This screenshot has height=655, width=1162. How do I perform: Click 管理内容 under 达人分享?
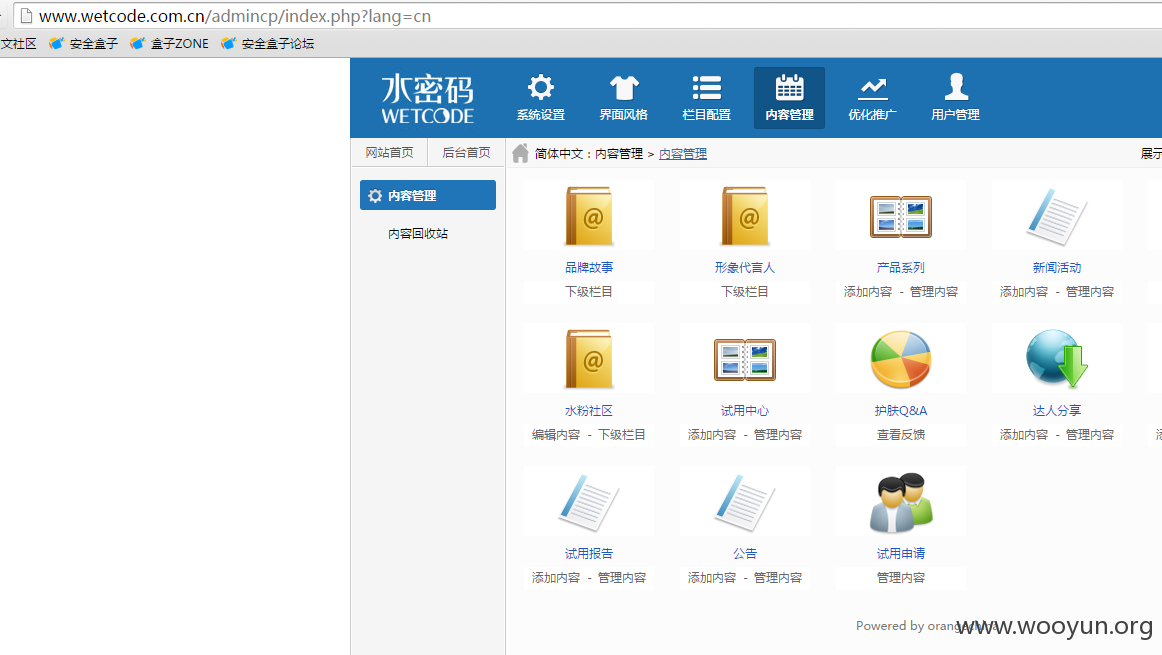pos(1090,435)
